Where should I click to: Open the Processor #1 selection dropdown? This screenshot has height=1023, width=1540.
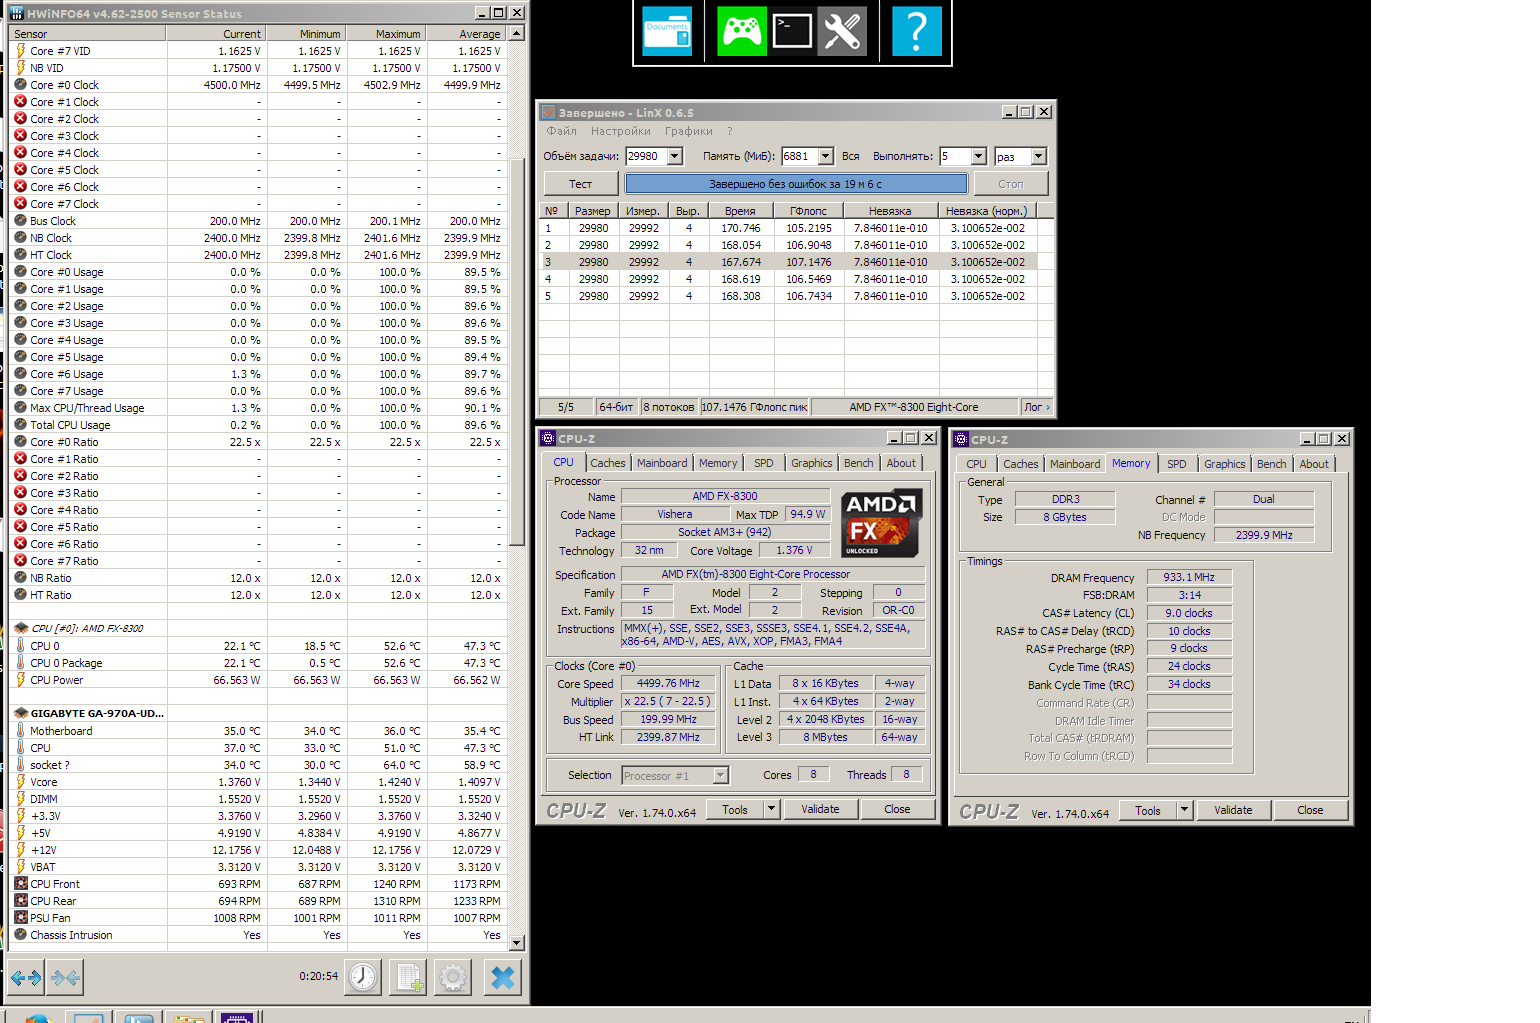(x=720, y=775)
